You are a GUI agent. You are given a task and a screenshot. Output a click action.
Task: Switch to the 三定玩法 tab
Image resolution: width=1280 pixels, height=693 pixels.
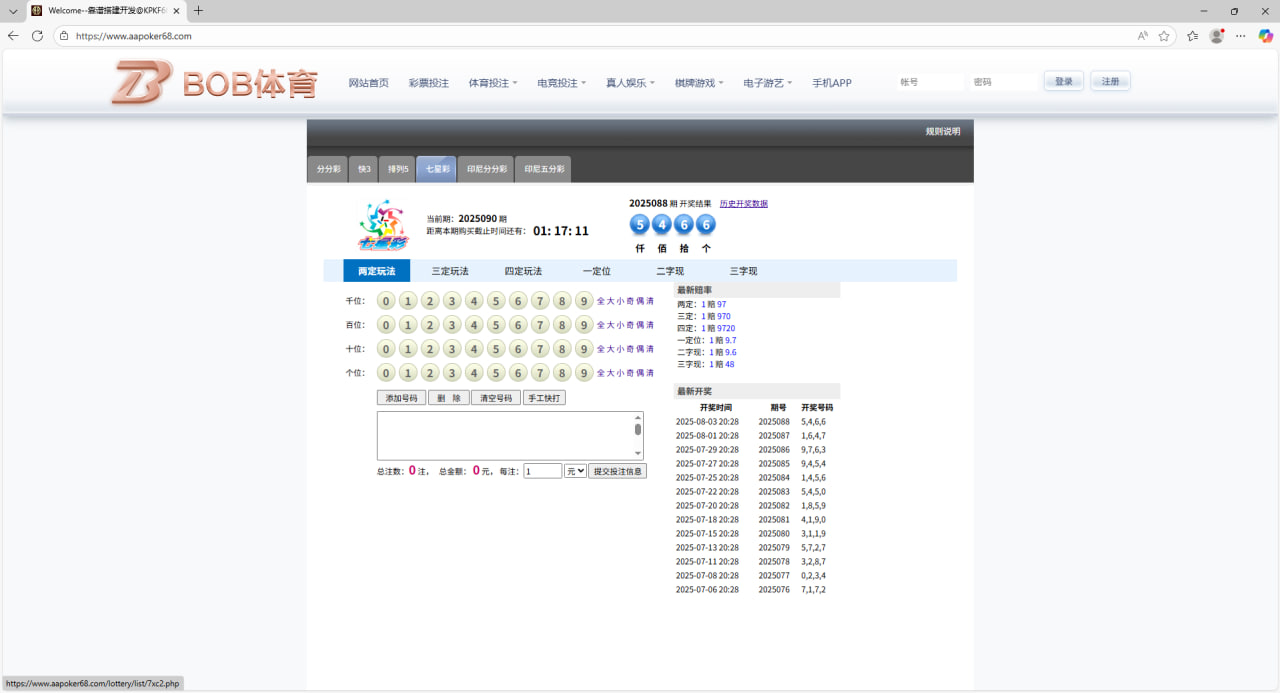point(450,271)
